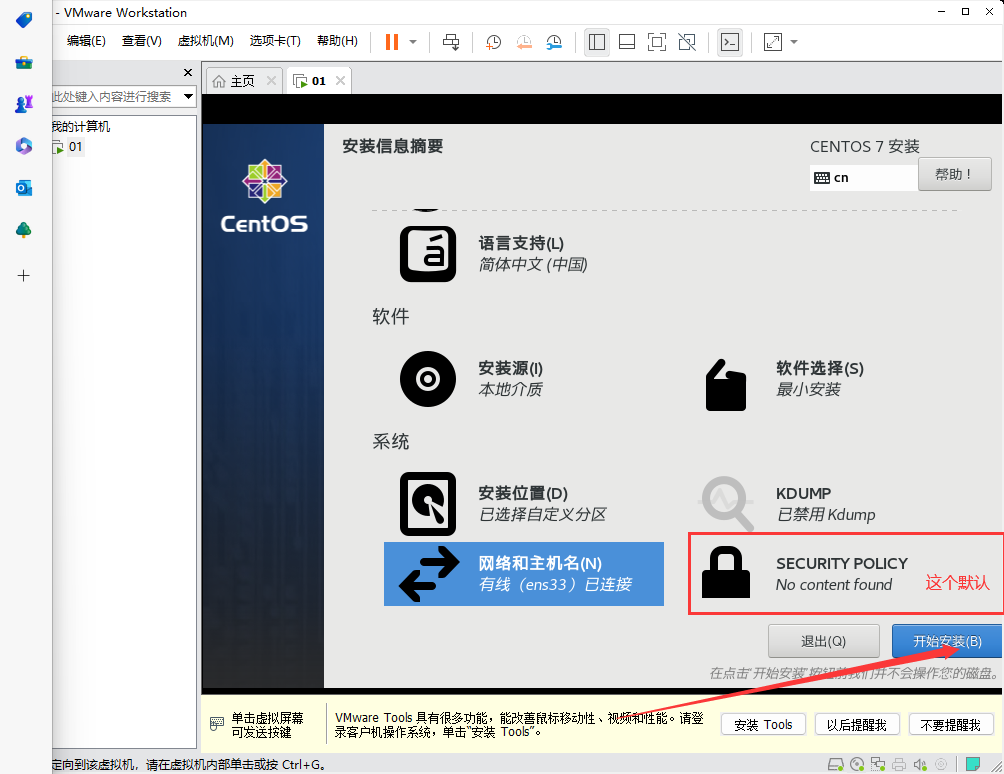Screen dimensions: 1004x774
Task: Toggle Unity mode icon
Action: (x=687, y=42)
